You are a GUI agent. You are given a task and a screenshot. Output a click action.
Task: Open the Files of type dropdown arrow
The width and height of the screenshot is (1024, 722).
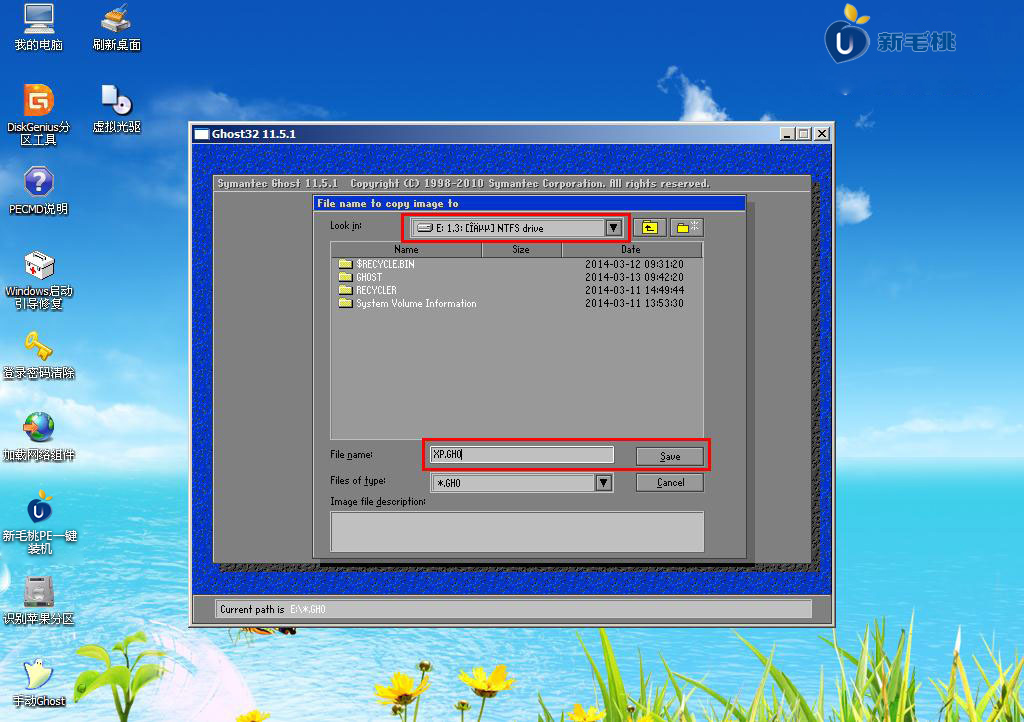click(603, 482)
